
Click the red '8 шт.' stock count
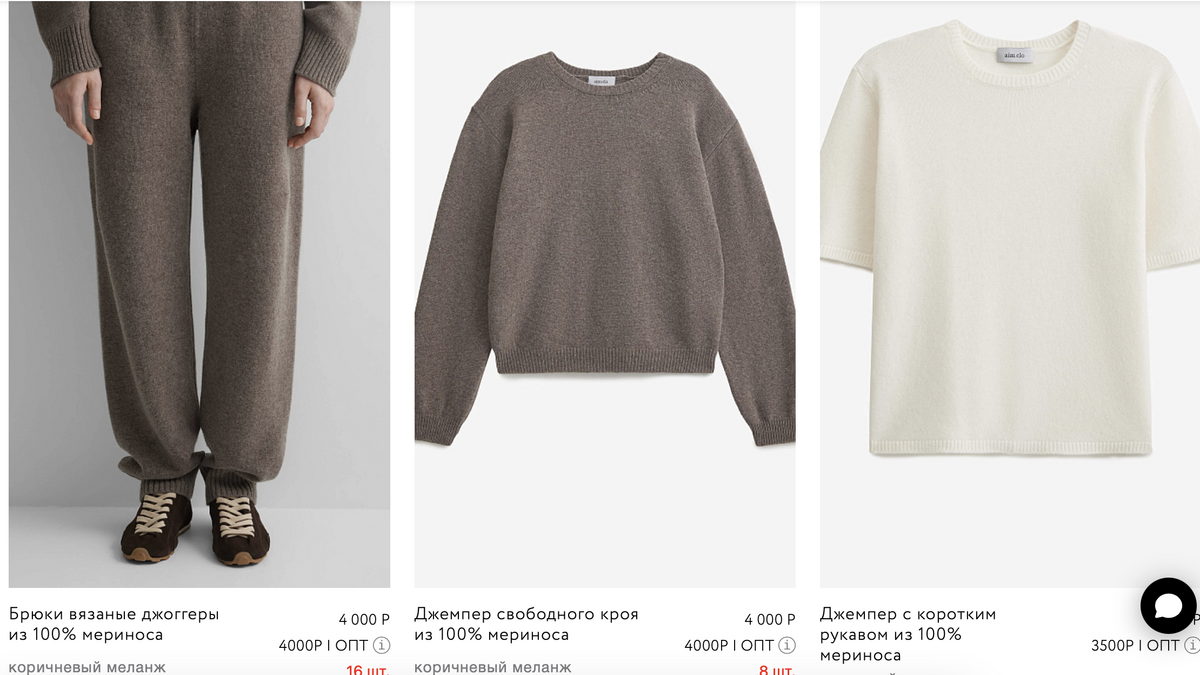coord(777,669)
